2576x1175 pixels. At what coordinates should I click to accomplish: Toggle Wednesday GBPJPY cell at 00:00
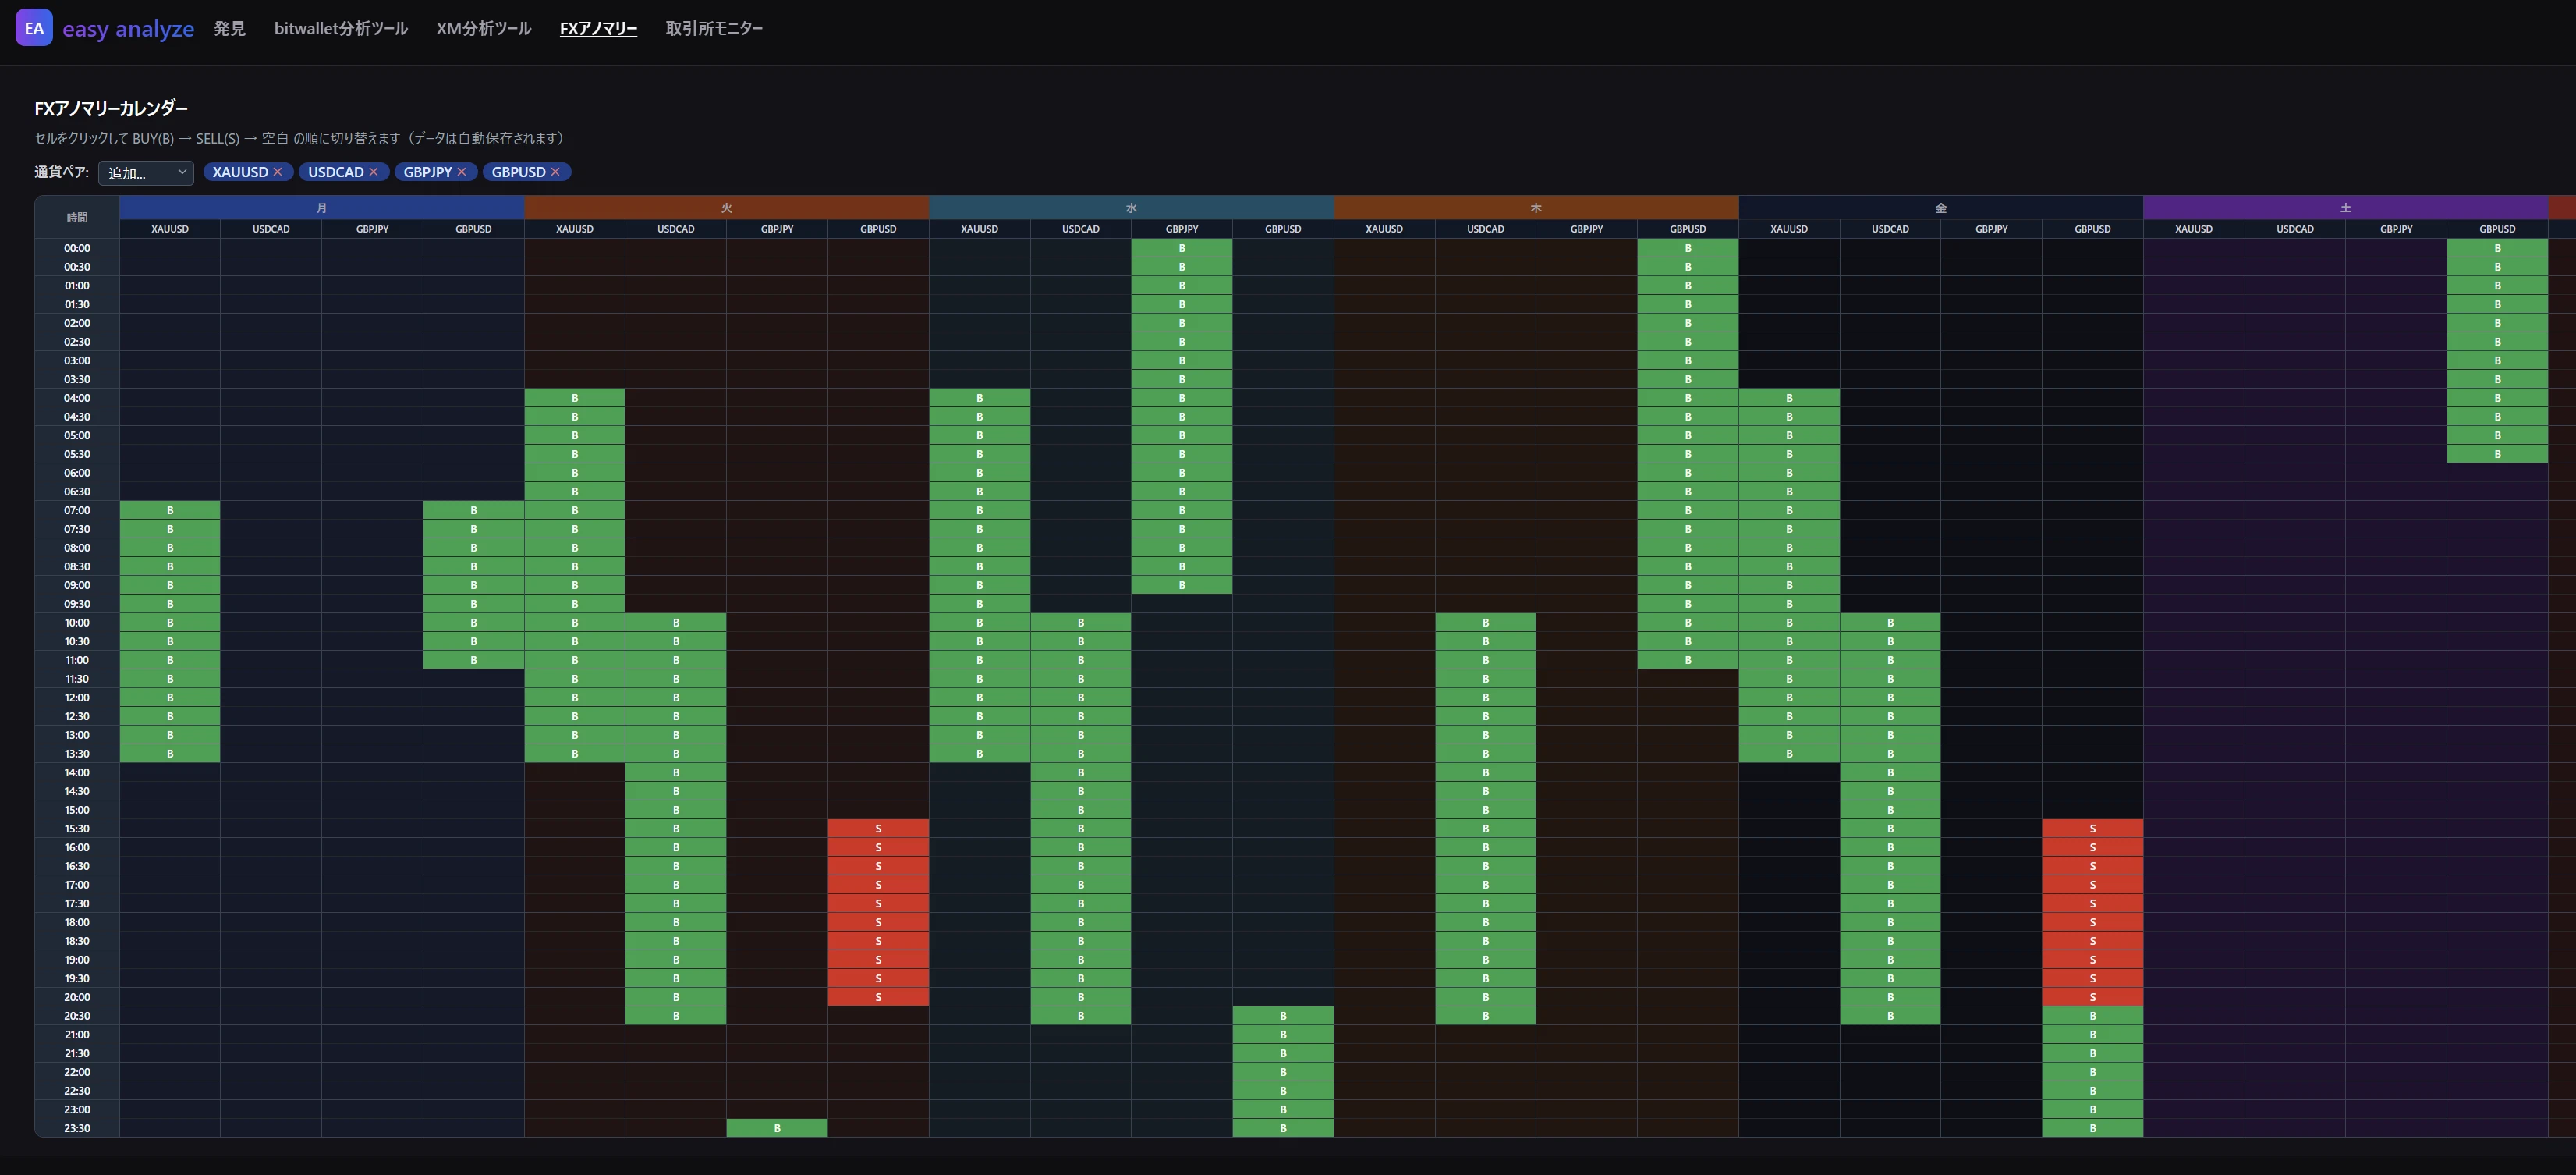1182,248
